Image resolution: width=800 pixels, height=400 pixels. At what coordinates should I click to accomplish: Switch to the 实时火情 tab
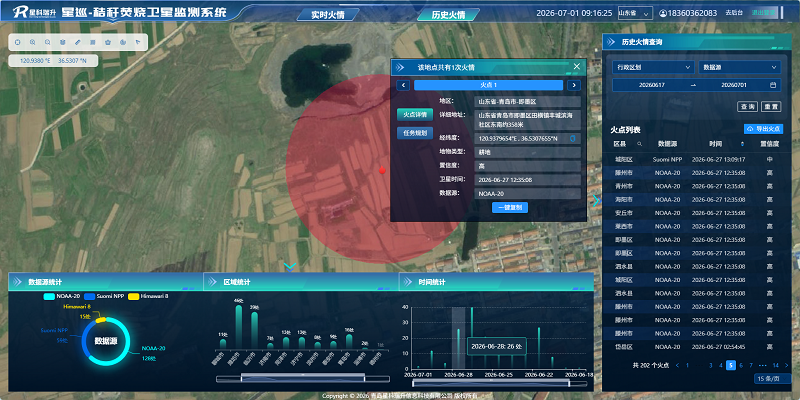pos(328,15)
